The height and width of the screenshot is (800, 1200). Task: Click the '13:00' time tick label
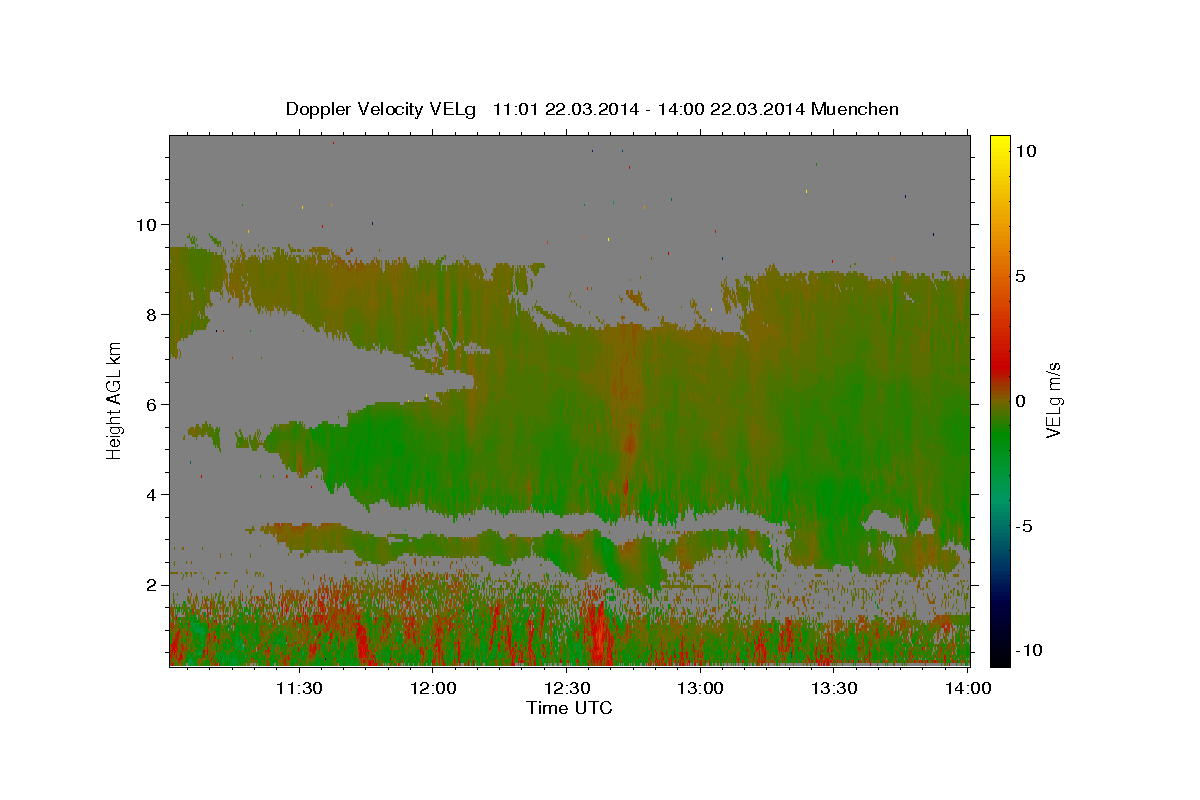pos(700,688)
